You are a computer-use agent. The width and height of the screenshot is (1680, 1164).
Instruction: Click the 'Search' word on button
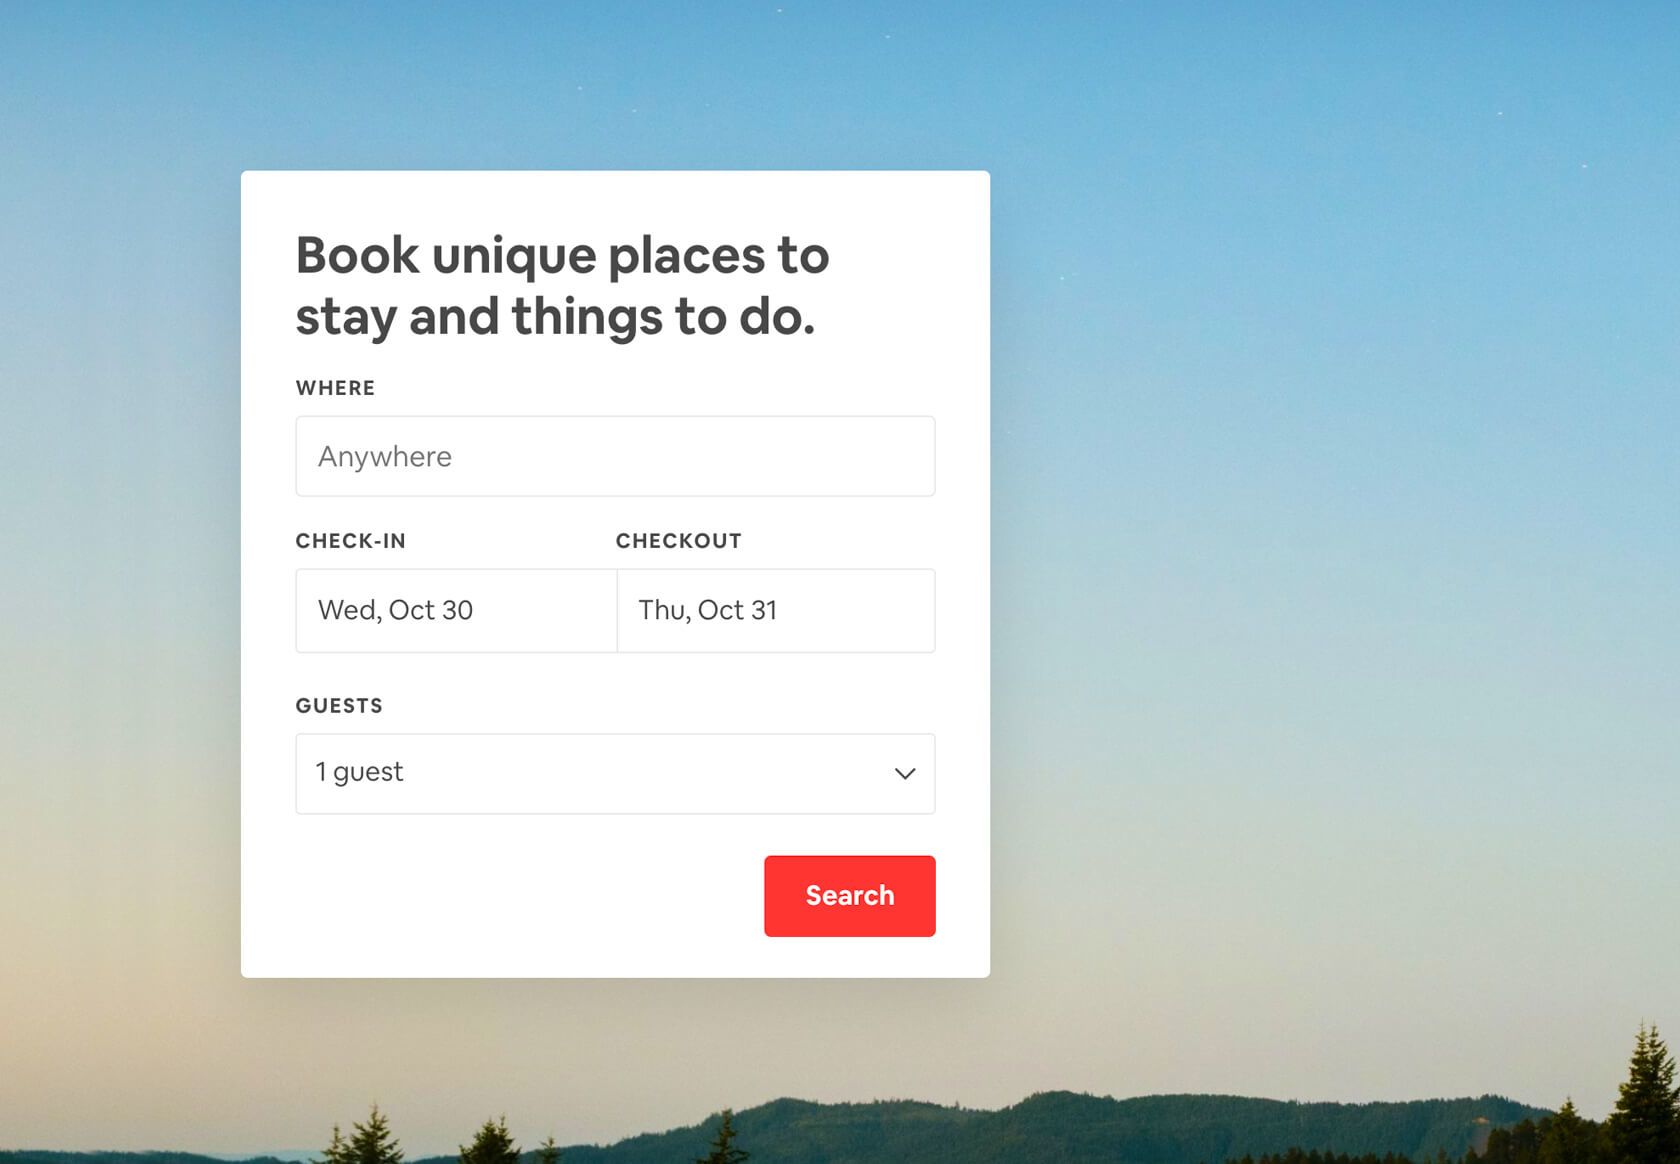[850, 896]
